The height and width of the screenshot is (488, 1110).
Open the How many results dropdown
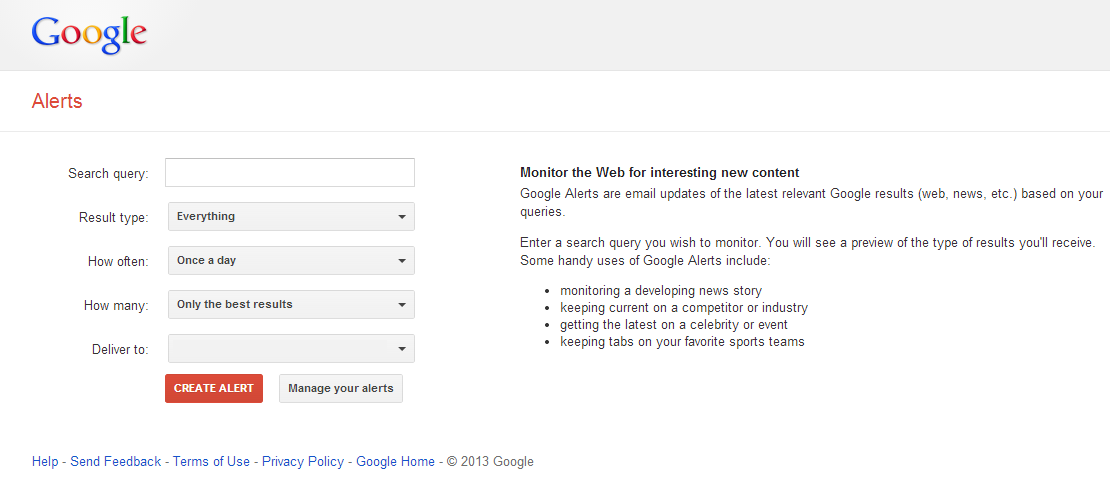click(x=291, y=305)
